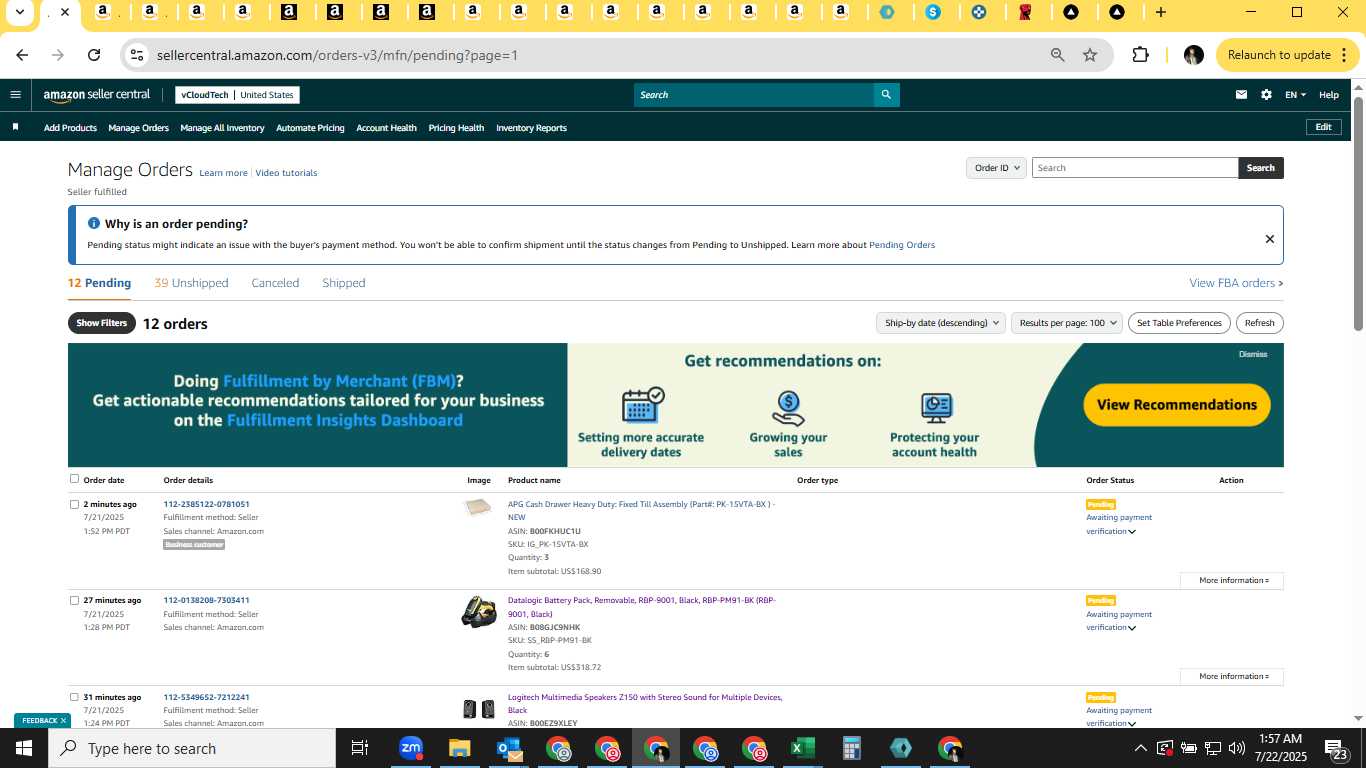Open the settings gear icon
Viewport: 1366px width, 768px height.
[1266, 95]
